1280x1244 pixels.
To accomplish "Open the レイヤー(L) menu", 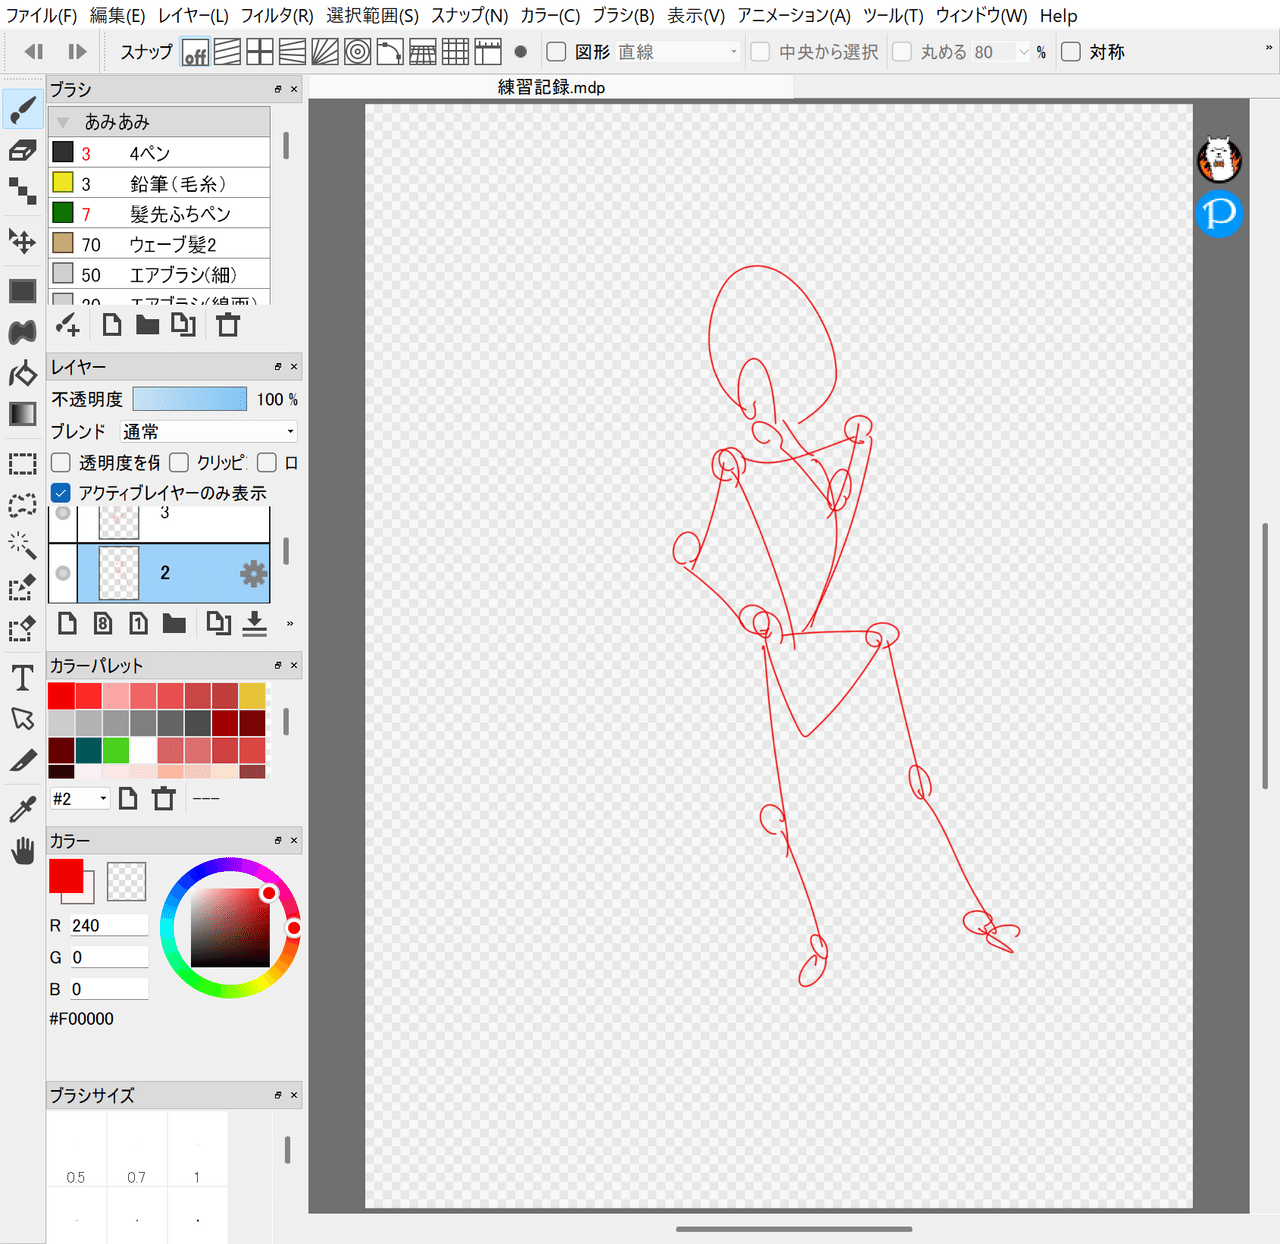I will 193,16.
